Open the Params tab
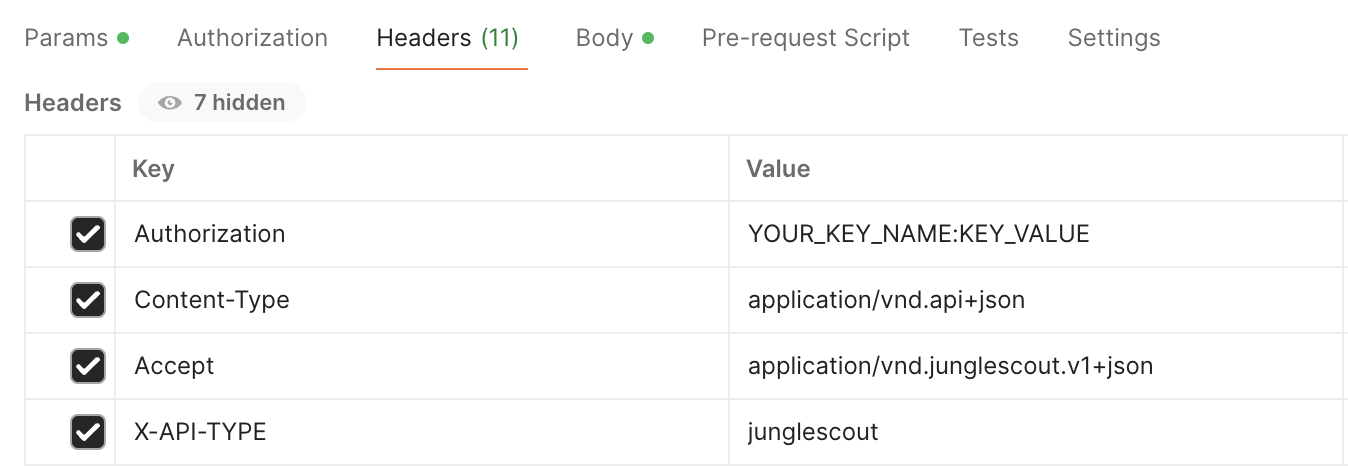The image size is (1348, 466). [x=76, y=38]
